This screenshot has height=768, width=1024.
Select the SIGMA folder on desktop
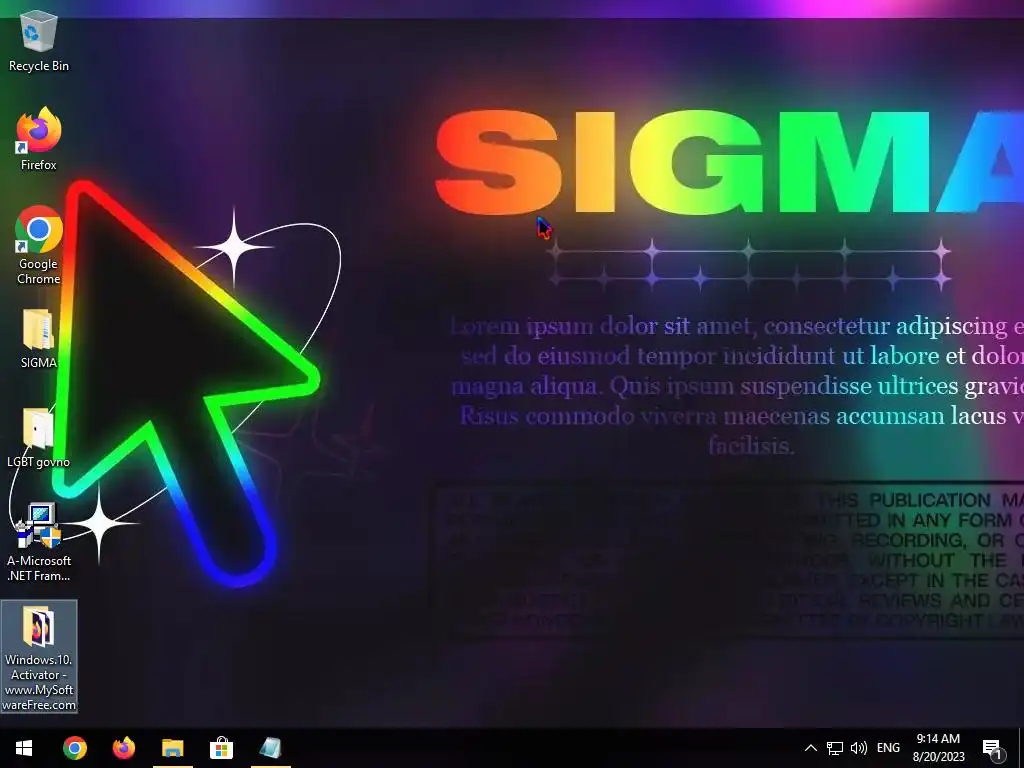click(39, 339)
